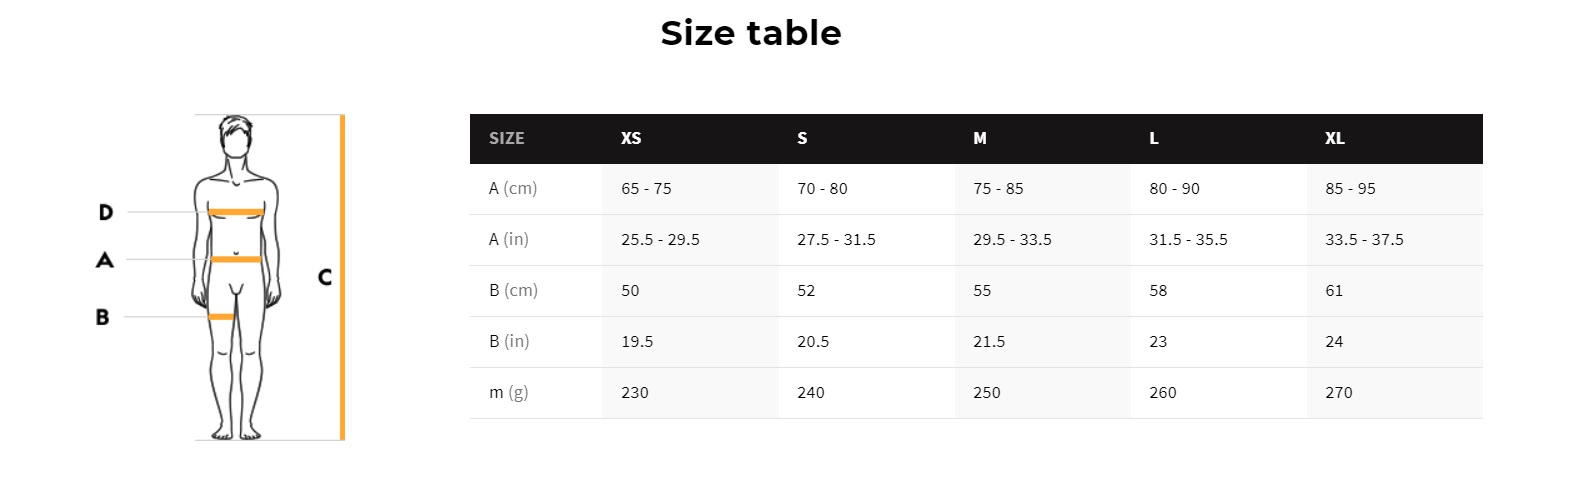Click the 270 weight cell for XL

pyautogui.click(x=1339, y=392)
